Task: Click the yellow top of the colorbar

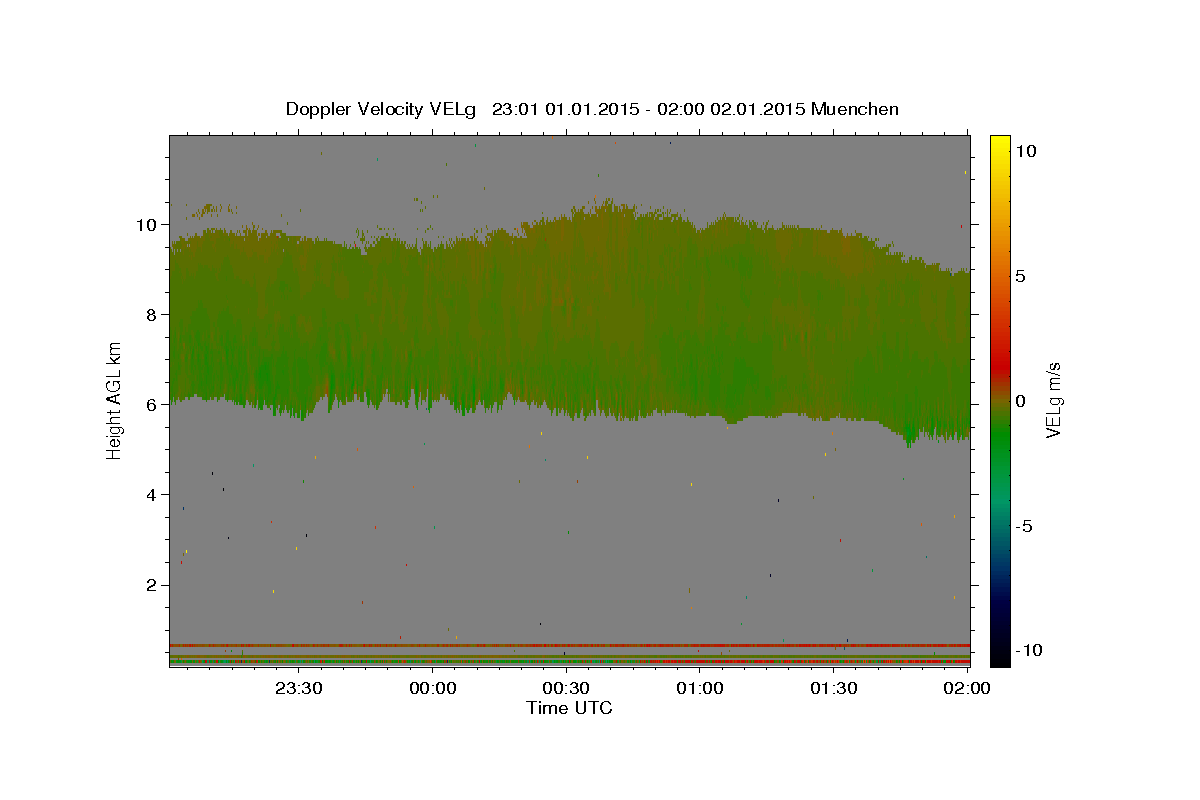Action: (x=999, y=148)
